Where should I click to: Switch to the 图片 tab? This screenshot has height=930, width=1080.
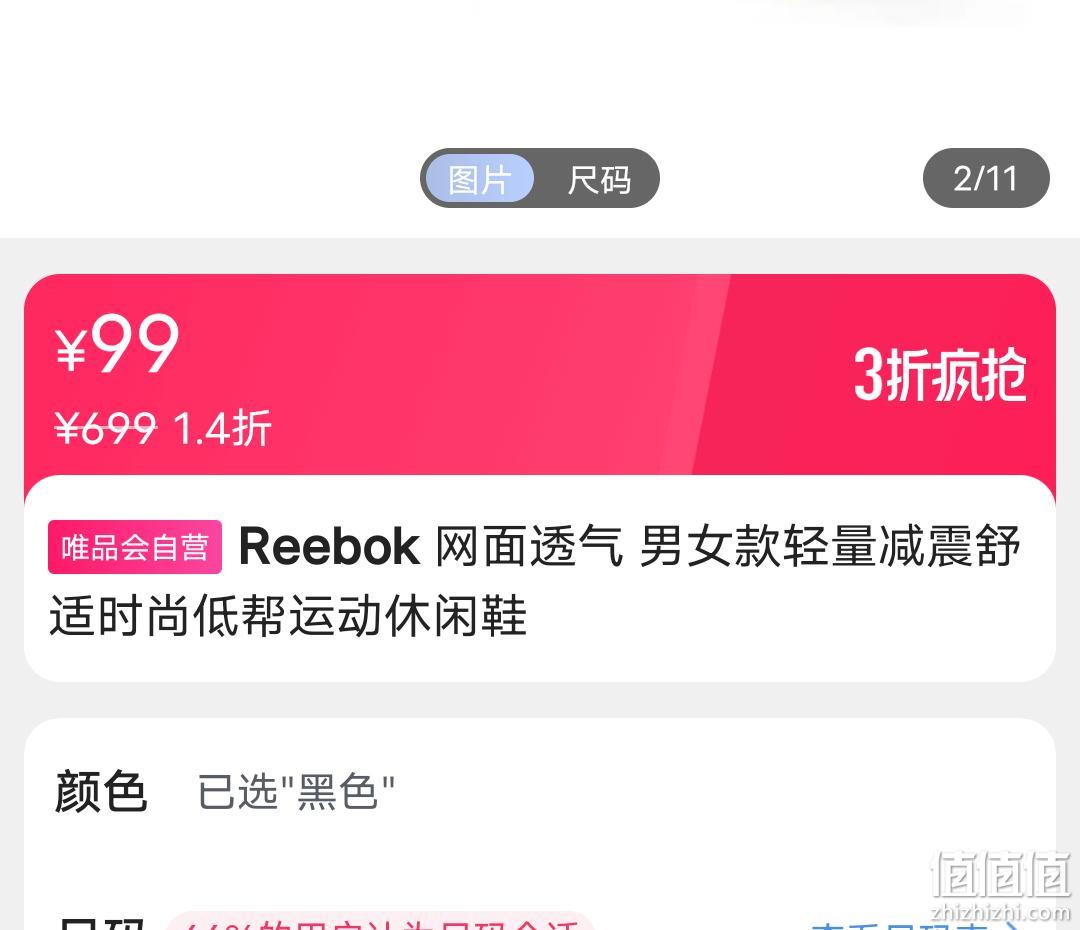coord(479,179)
